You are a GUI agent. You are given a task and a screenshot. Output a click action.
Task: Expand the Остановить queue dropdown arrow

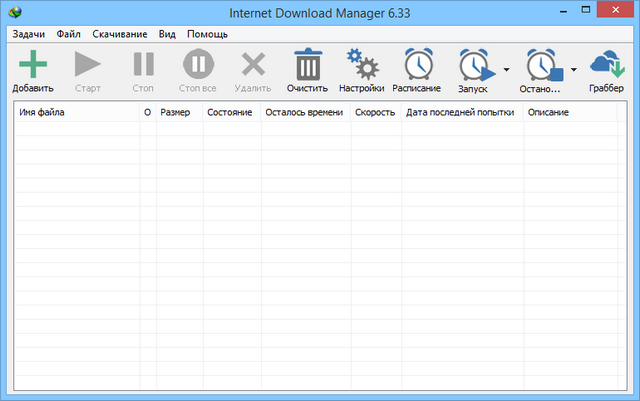click(x=574, y=70)
